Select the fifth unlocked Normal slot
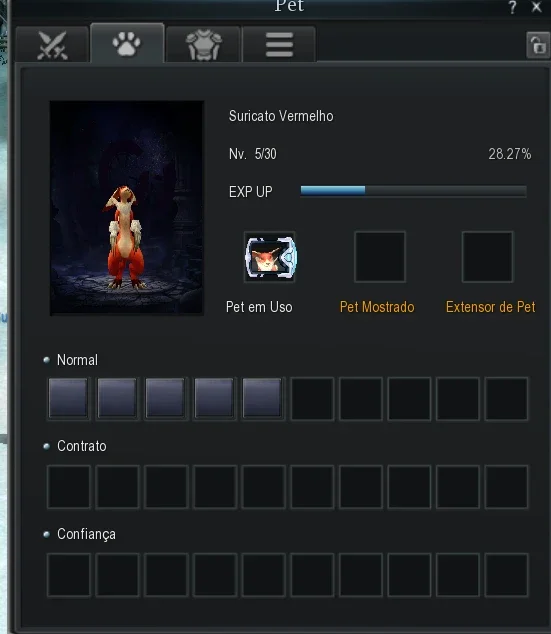The height and width of the screenshot is (634, 551). pyautogui.click(x=263, y=399)
